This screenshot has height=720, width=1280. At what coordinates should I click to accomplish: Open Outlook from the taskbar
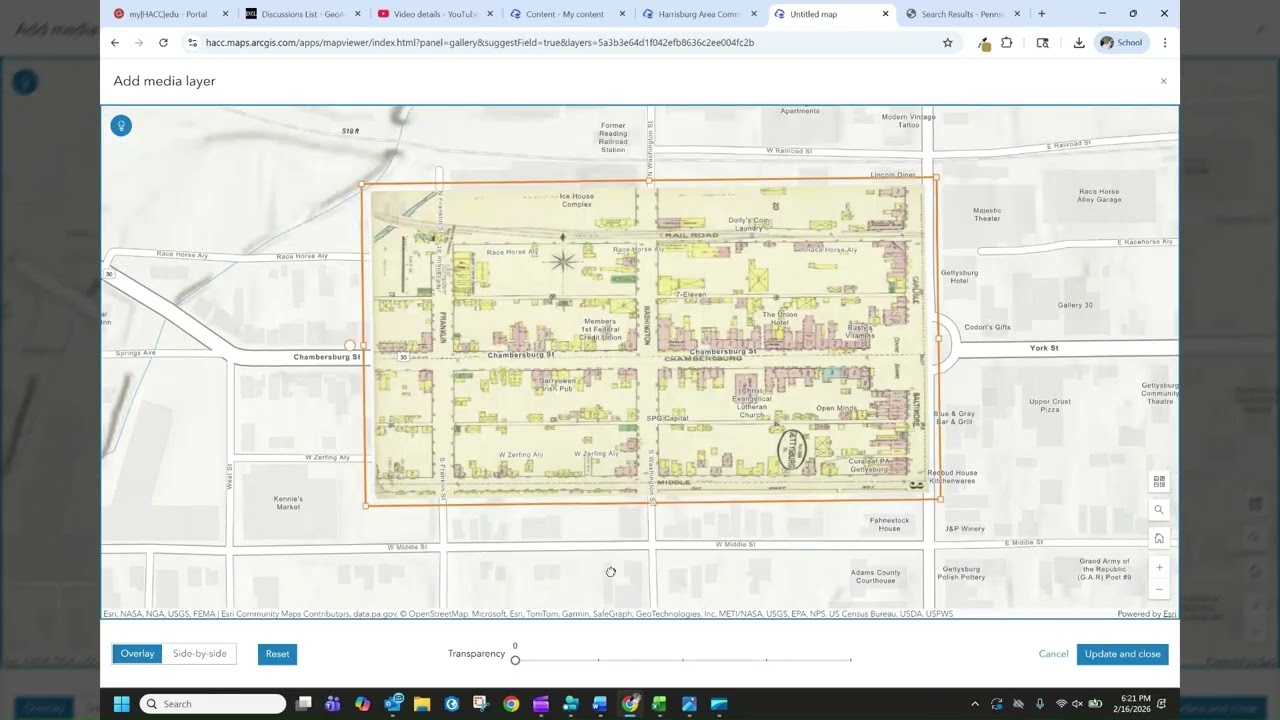coord(393,704)
